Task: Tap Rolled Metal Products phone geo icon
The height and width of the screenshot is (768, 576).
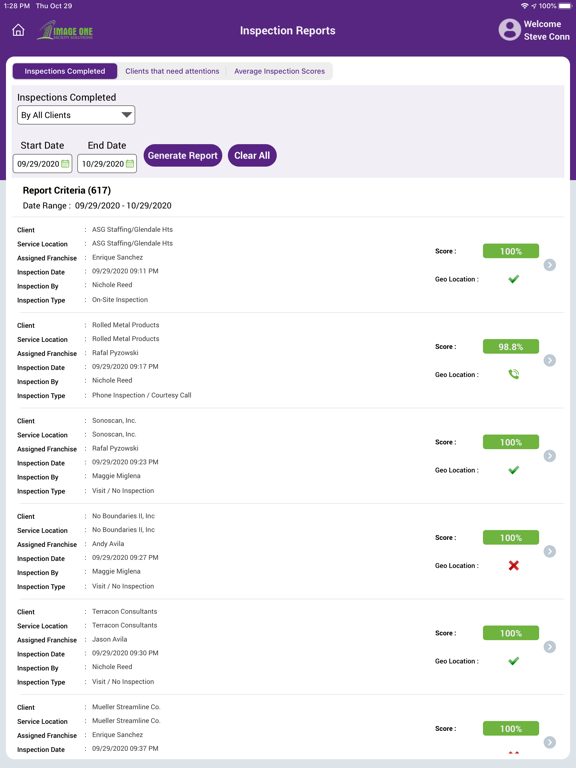Action: (513, 374)
